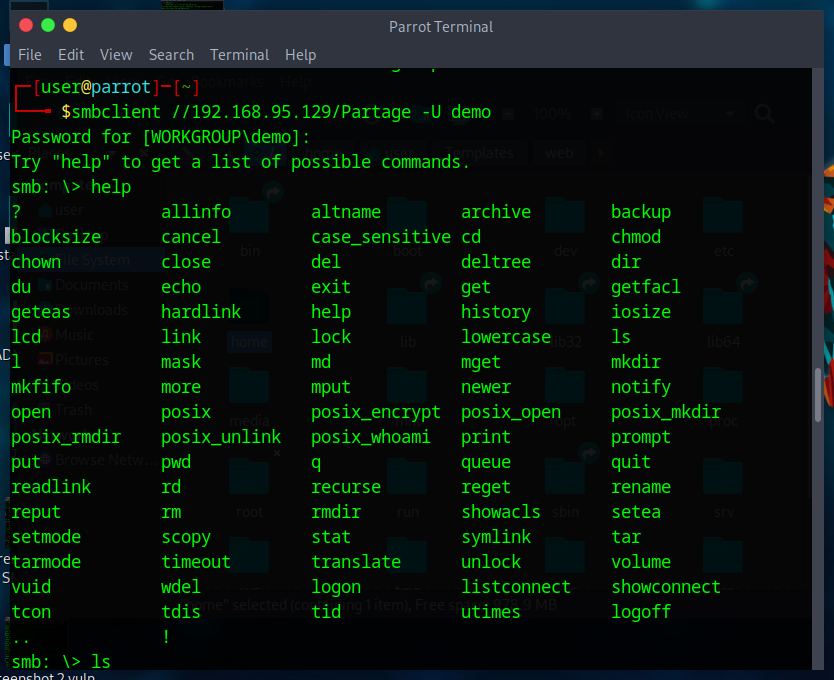Click the word 'getfacl' in help output
This screenshot has height=680, width=834.
[646, 287]
